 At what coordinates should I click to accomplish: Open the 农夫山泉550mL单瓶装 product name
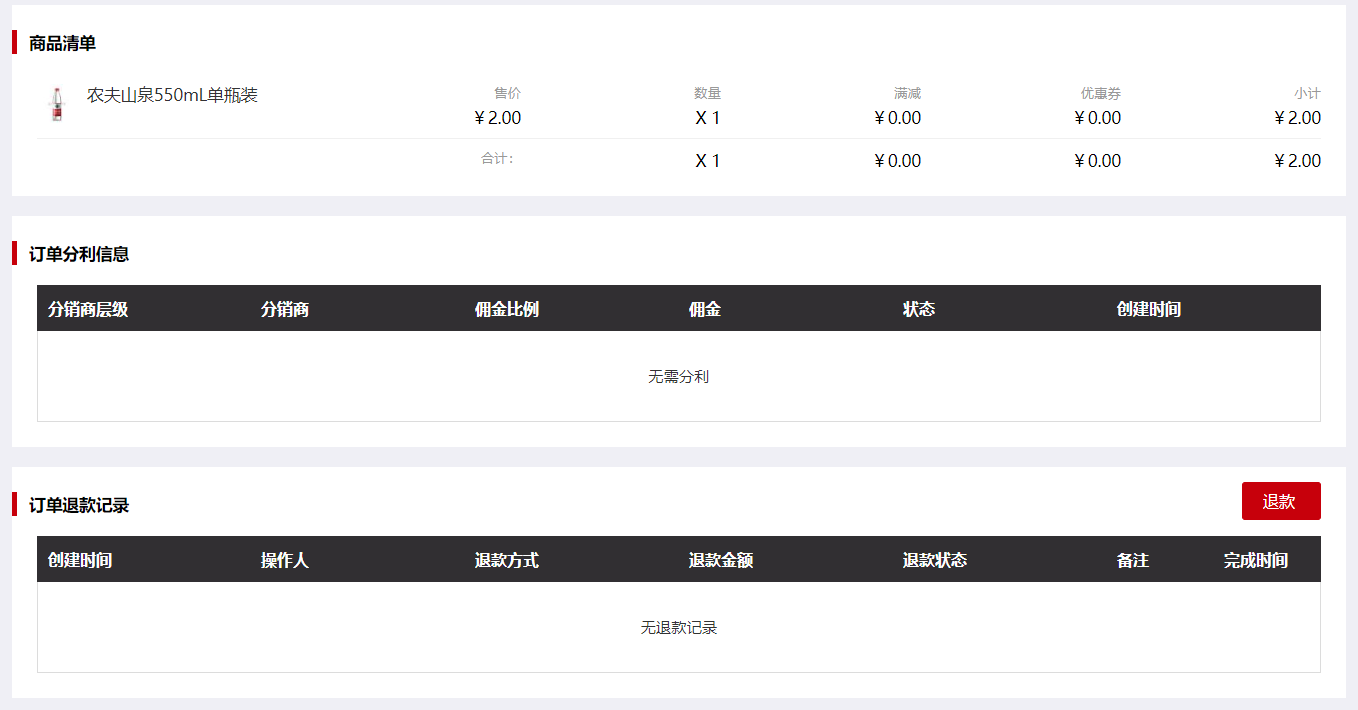tap(172, 95)
